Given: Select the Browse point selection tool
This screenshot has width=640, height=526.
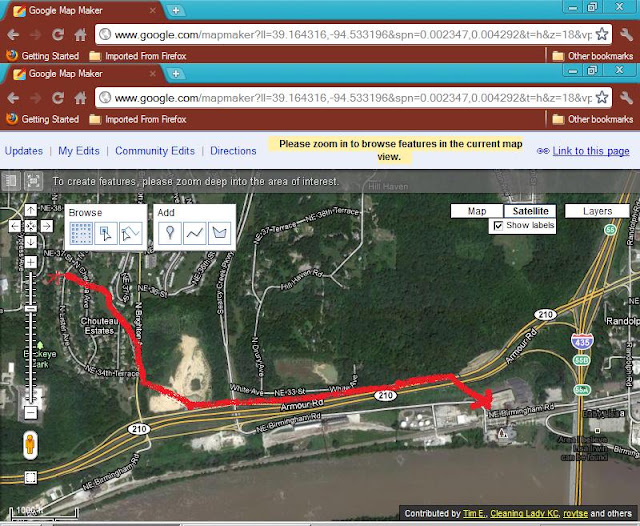Looking at the screenshot, I should coord(106,233).
